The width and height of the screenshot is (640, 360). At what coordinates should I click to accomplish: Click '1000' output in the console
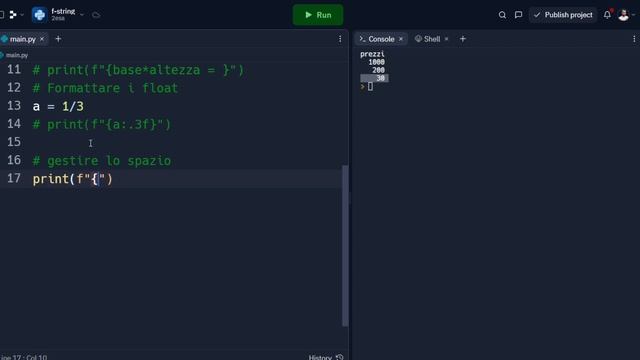coord(376,62)
